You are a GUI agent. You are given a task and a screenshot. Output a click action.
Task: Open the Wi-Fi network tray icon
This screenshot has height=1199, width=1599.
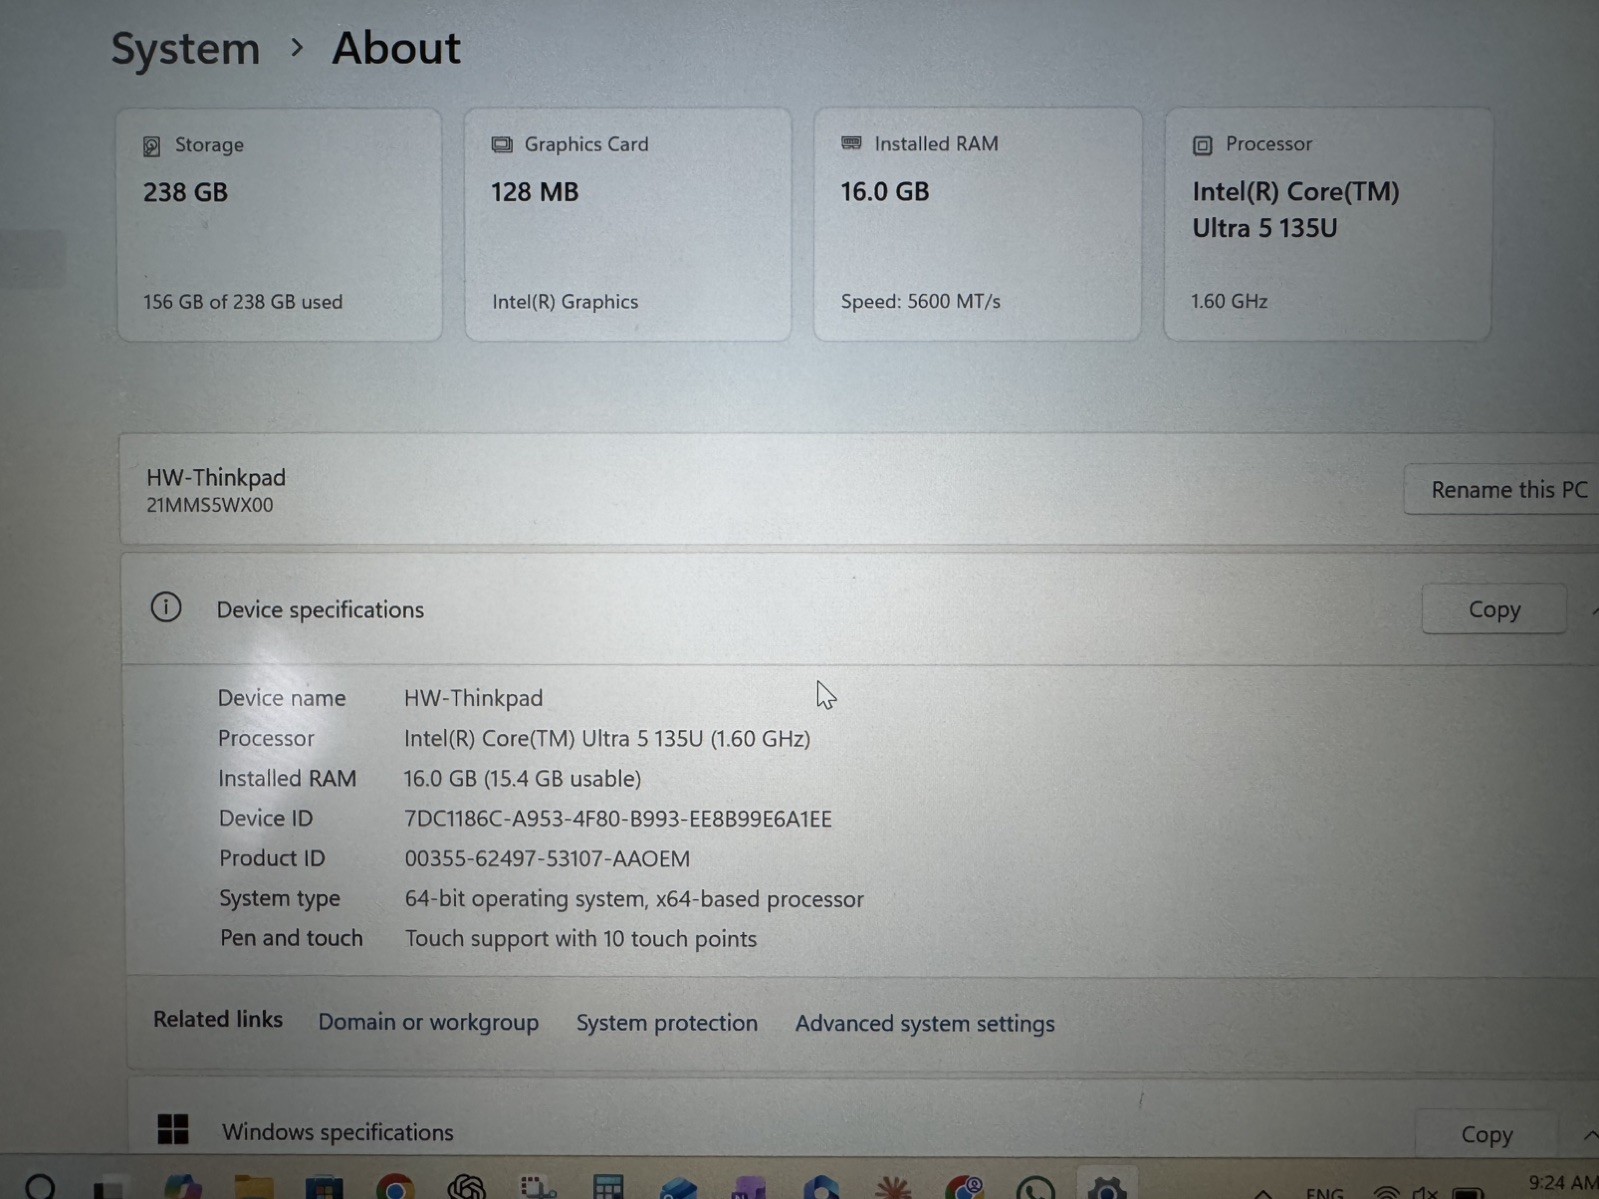[x=1386, y=1192]
